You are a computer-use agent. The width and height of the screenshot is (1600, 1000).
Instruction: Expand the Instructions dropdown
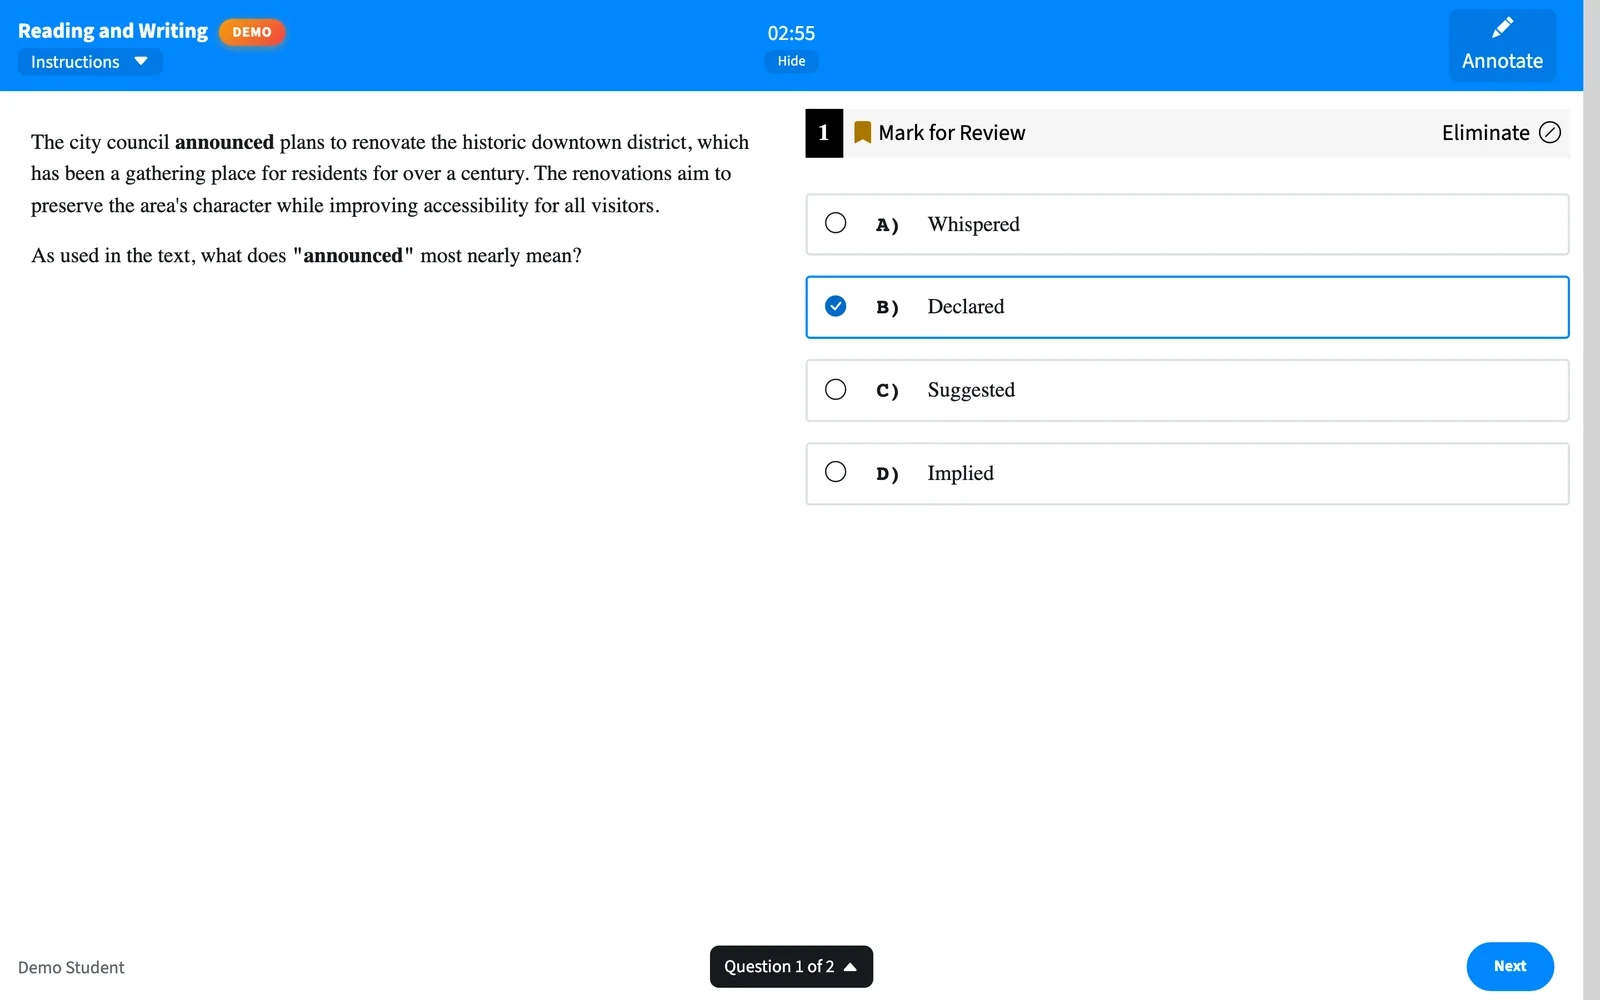coord(90,62)
